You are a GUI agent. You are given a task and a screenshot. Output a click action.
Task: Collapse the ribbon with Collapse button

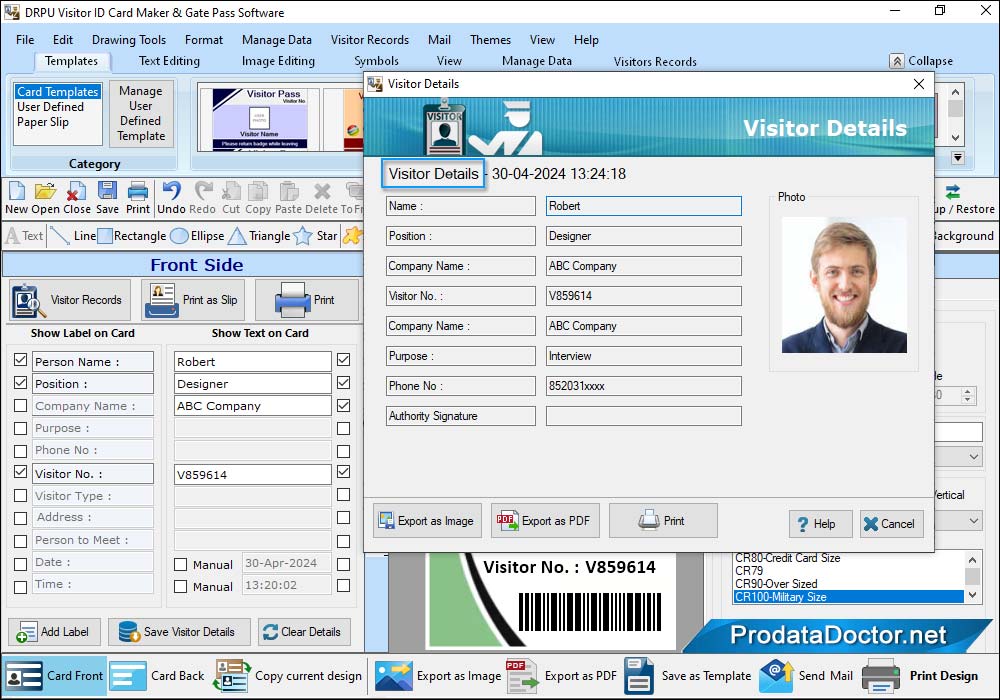point(922,61)
